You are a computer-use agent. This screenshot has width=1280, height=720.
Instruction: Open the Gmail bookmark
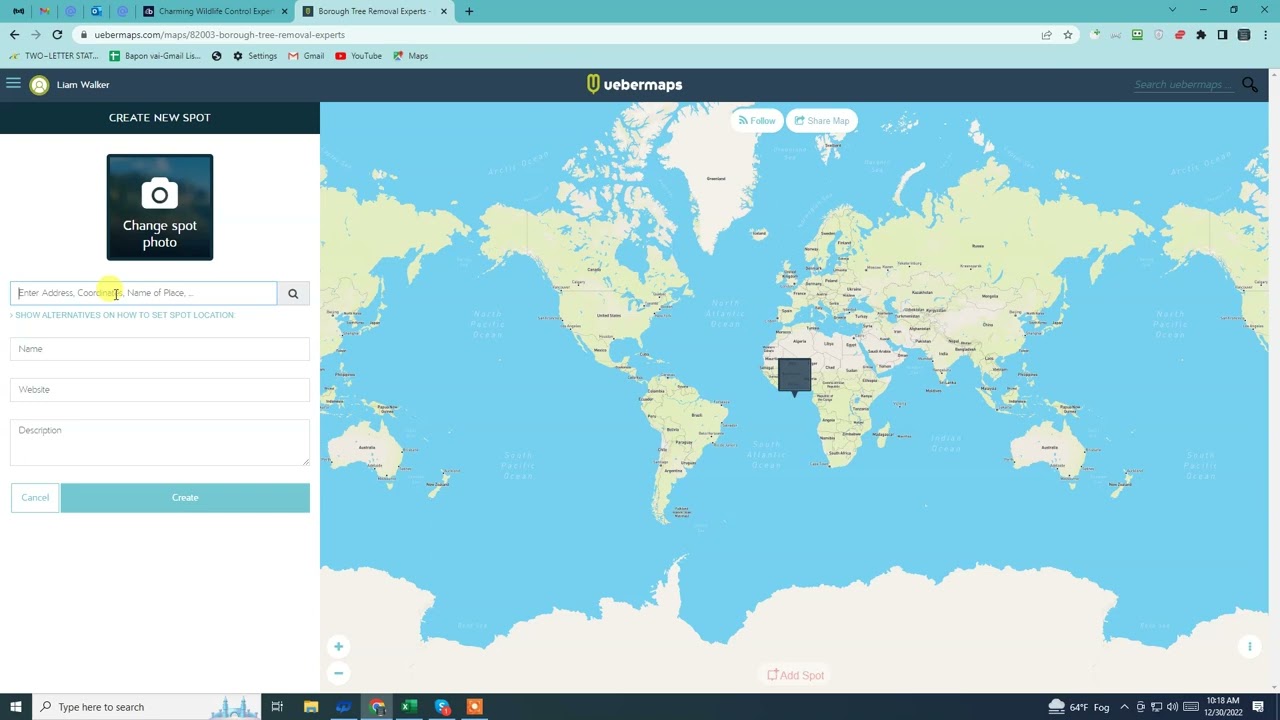306,56
